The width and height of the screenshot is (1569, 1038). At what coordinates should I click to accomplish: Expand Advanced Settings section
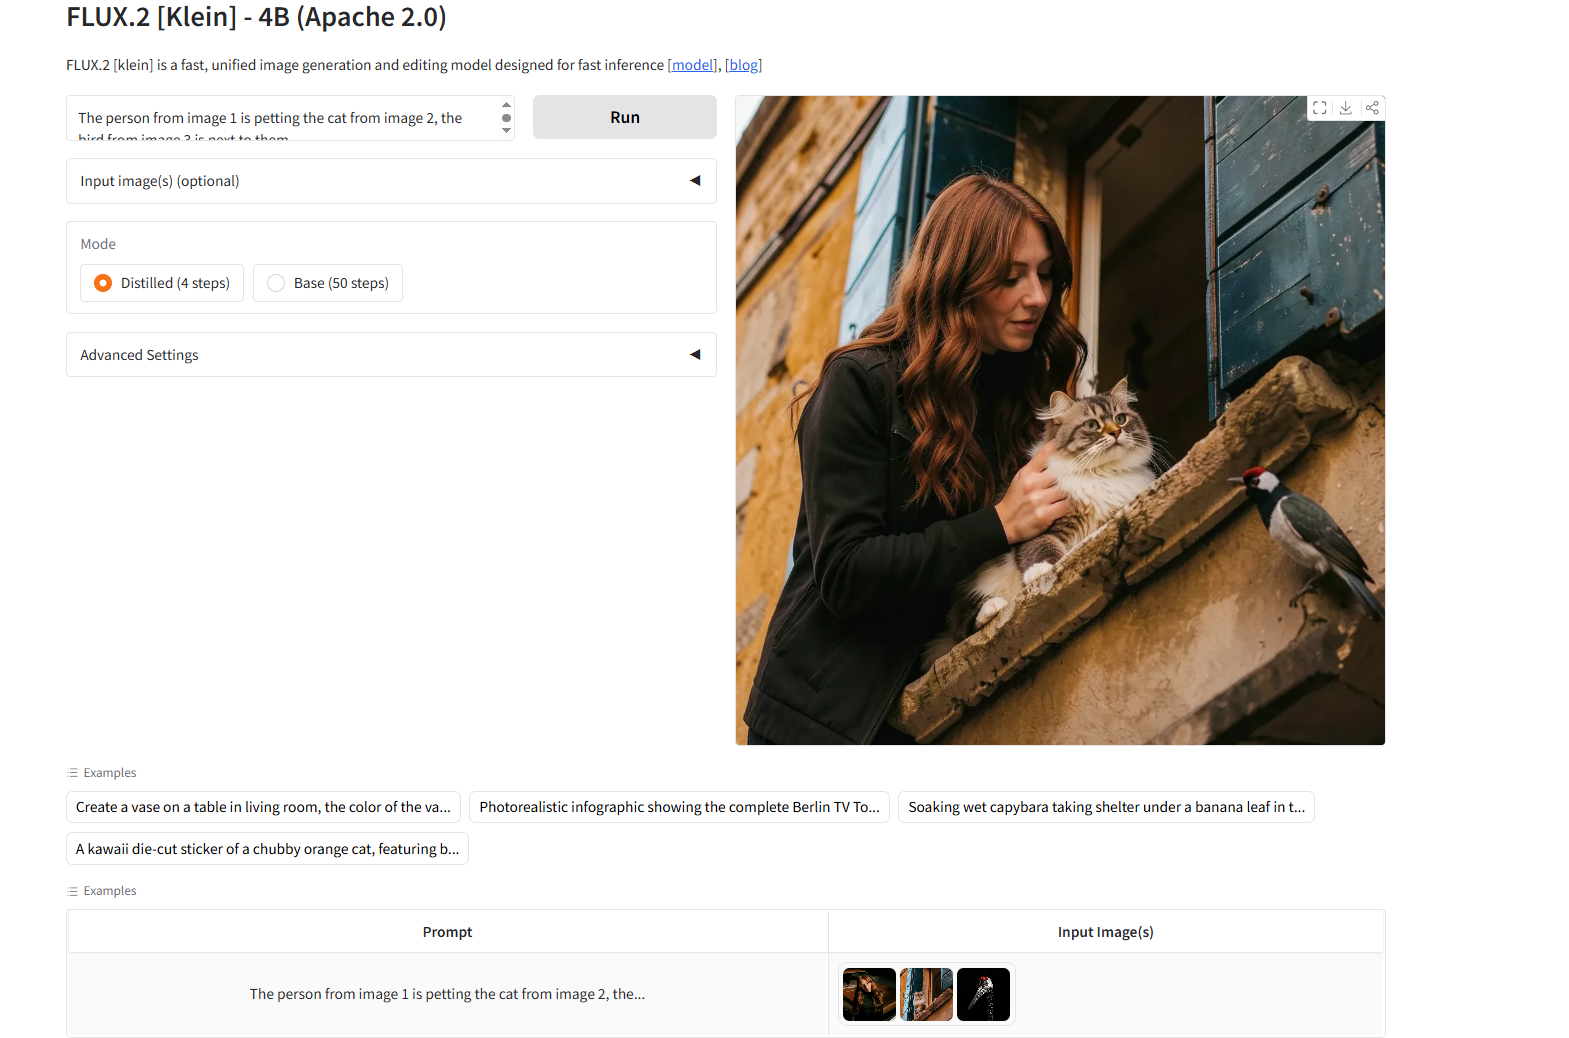[391, 355]
